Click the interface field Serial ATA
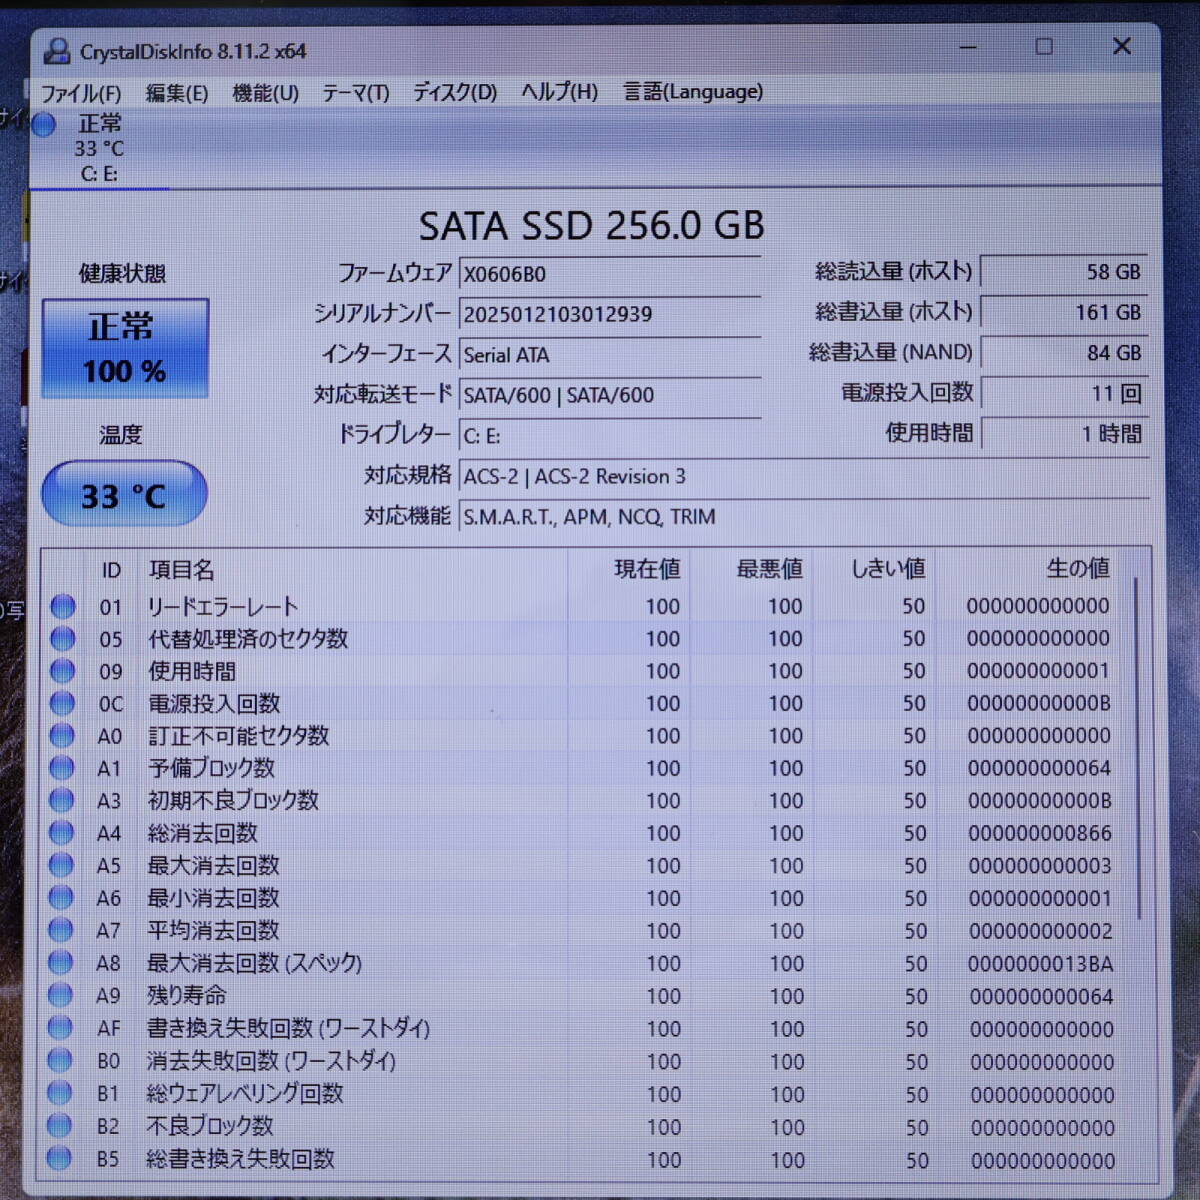1200x1200 pixels. (609, 355)
